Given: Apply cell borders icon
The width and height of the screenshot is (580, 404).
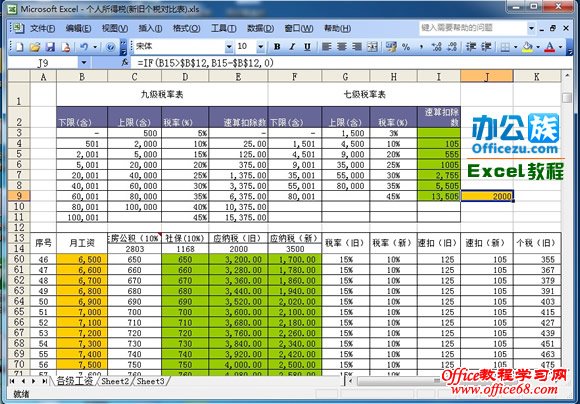Looking at the screenshot, I should click(x=505, y=47).
